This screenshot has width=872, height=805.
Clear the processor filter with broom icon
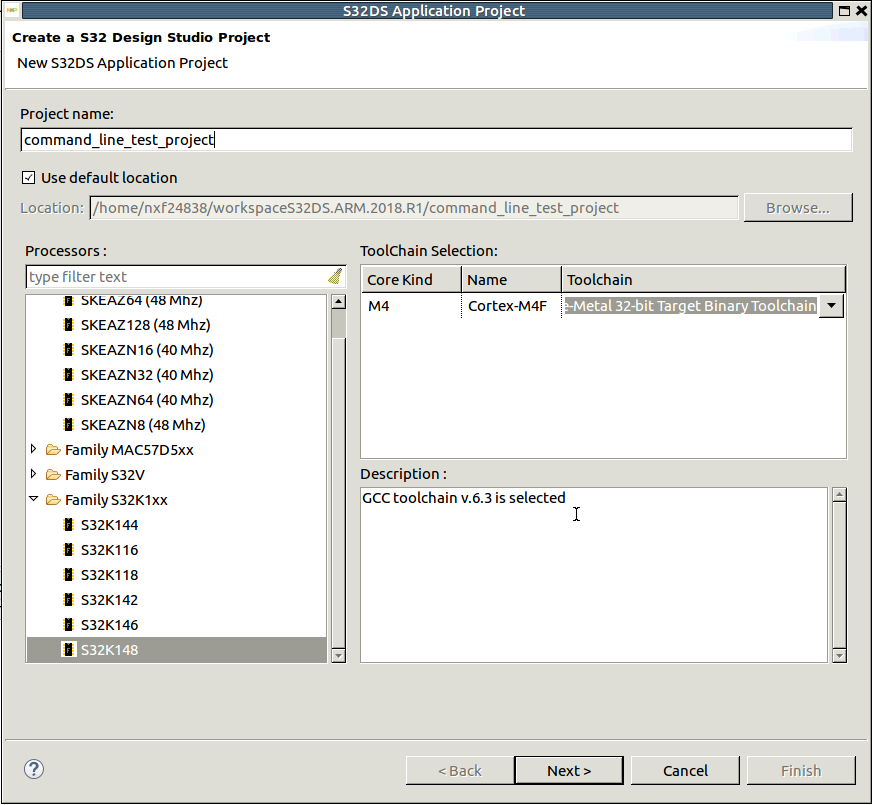[335, 276]
